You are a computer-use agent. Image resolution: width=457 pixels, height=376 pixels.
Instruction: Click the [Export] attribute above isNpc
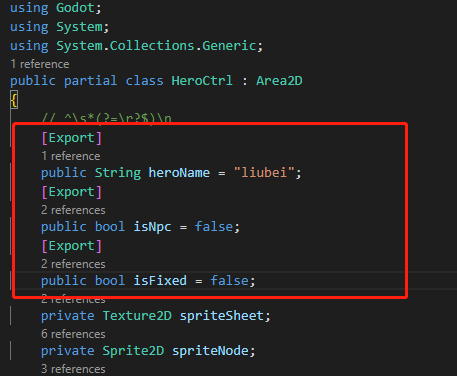coord(72,192)
